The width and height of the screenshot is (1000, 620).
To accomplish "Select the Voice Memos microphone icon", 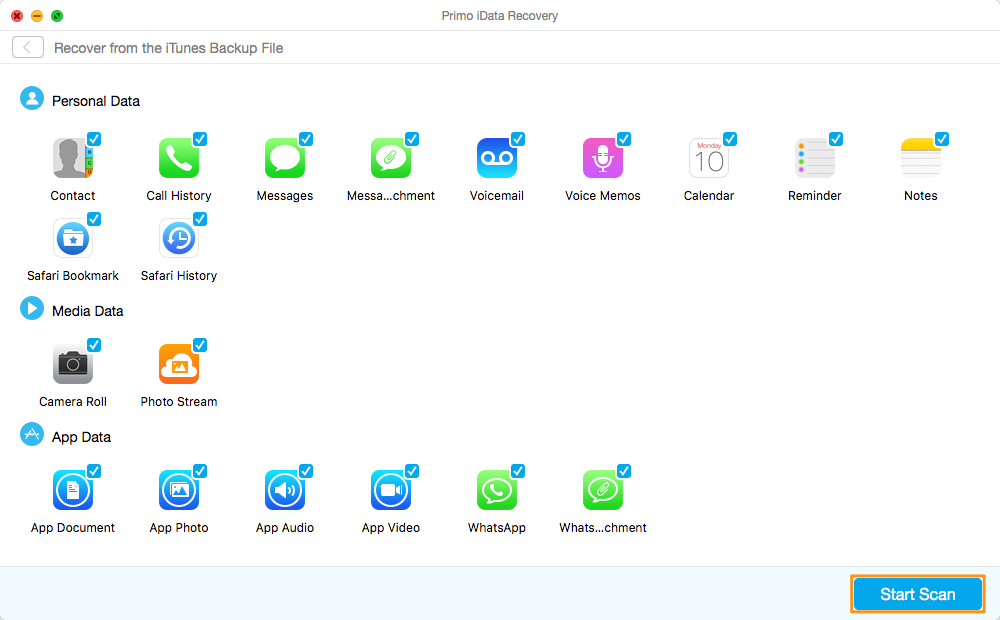I will [x=602, y=158].
